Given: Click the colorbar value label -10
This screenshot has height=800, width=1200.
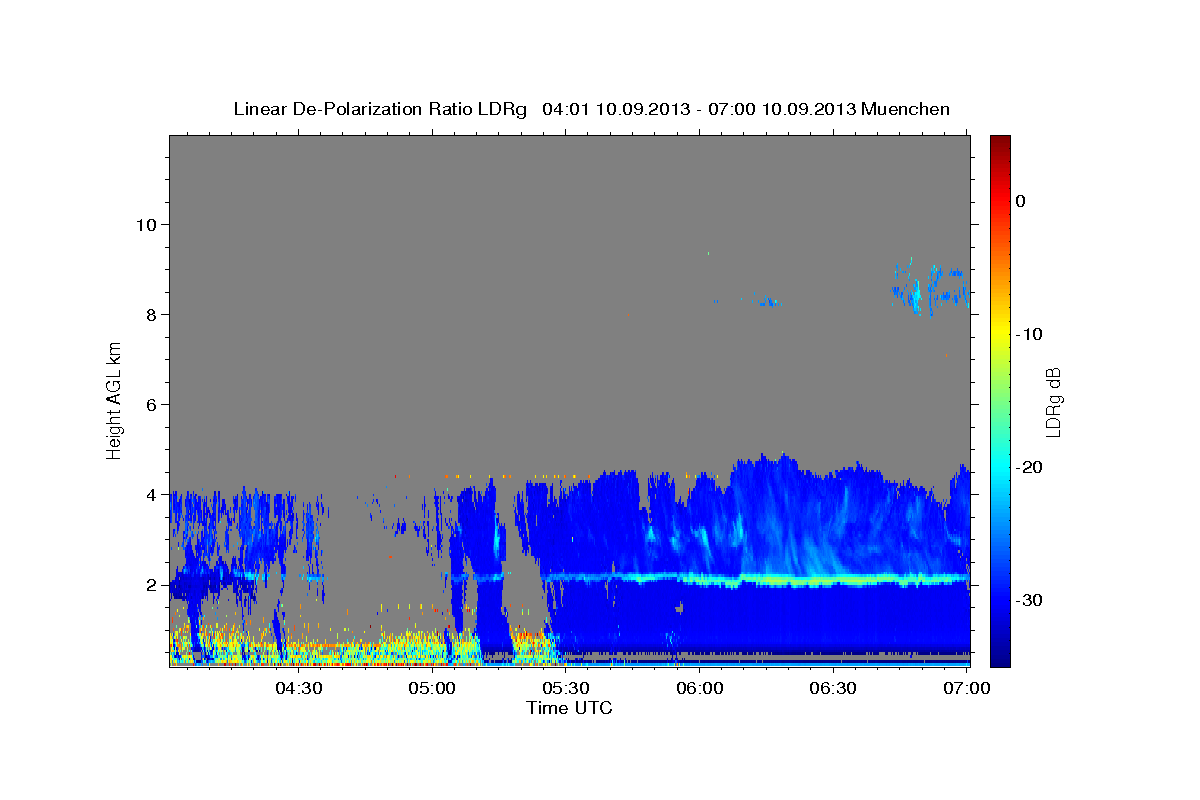Looking at the screenshot, I should [x=1031, y=334].
